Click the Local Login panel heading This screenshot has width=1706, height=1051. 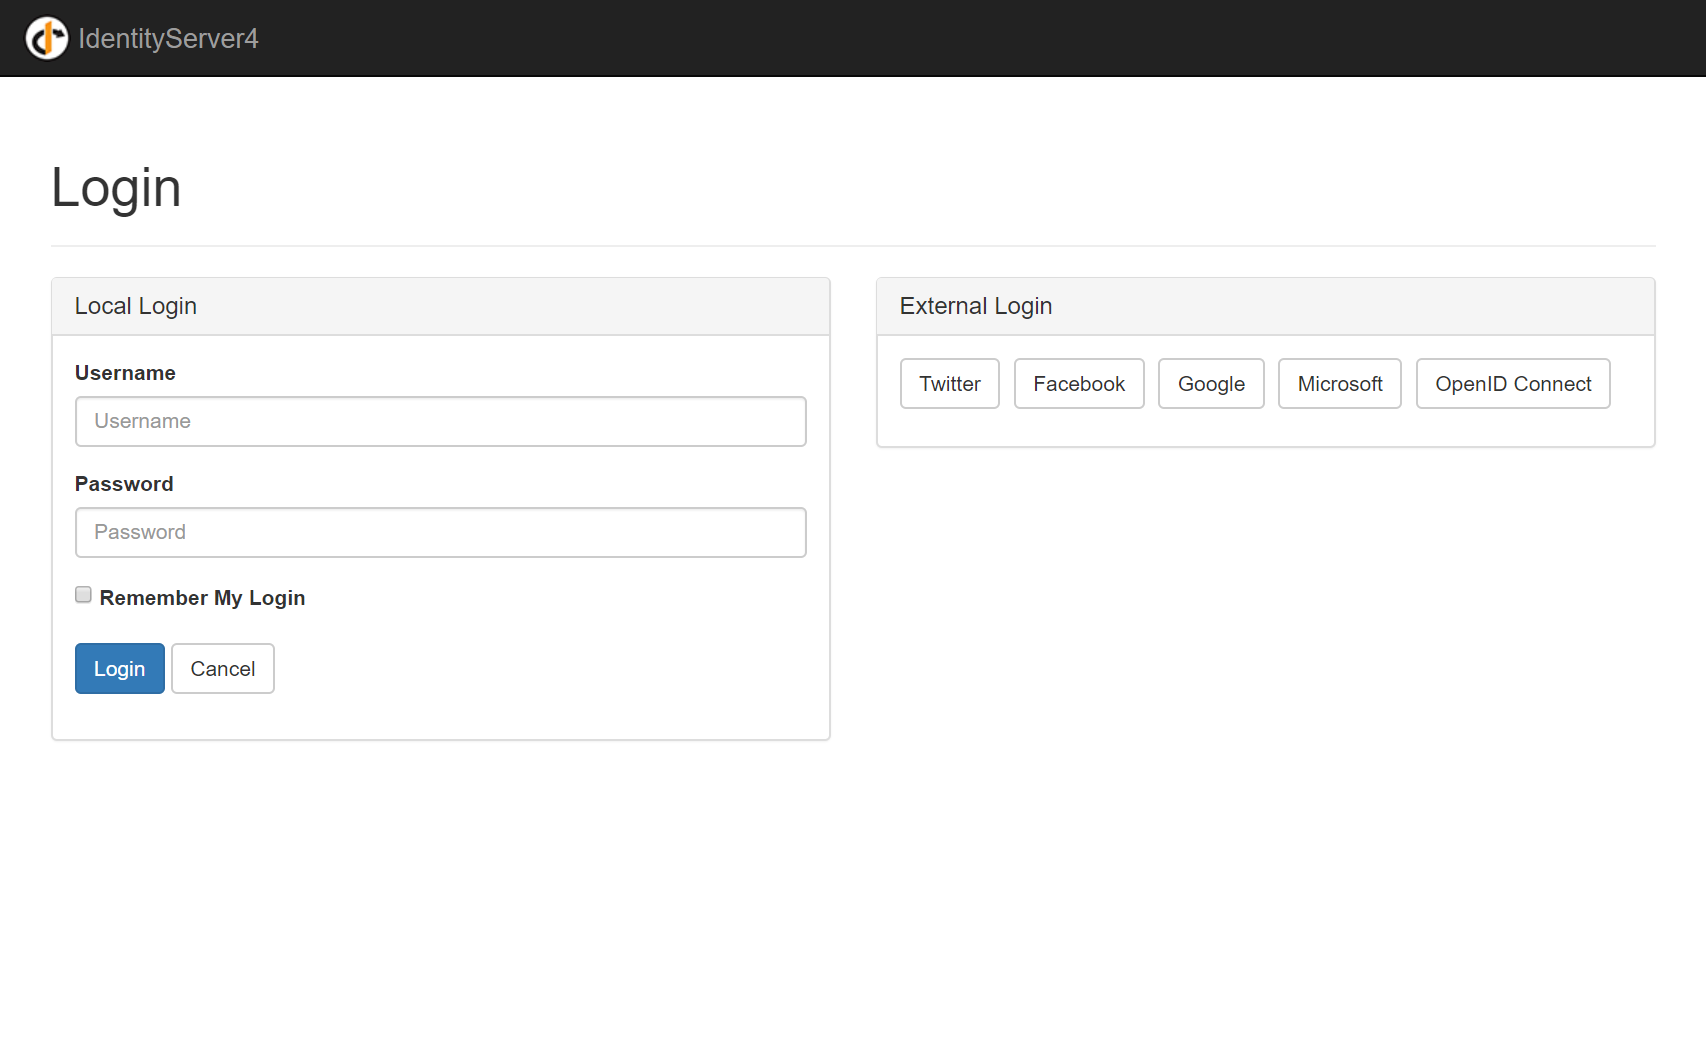click(136, 306)
